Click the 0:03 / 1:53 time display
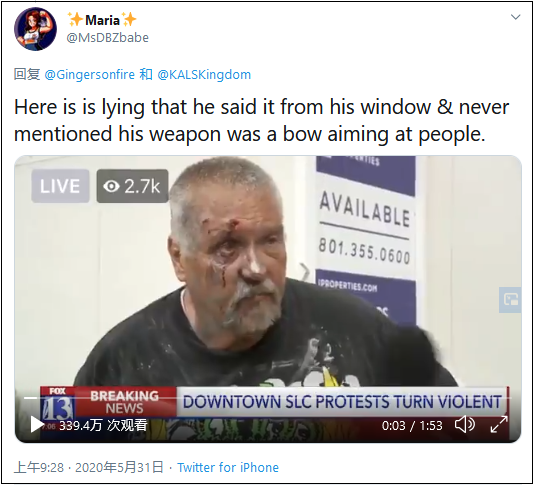The height and width of the screenshot is (485, 535). click(x=412, y=426)
